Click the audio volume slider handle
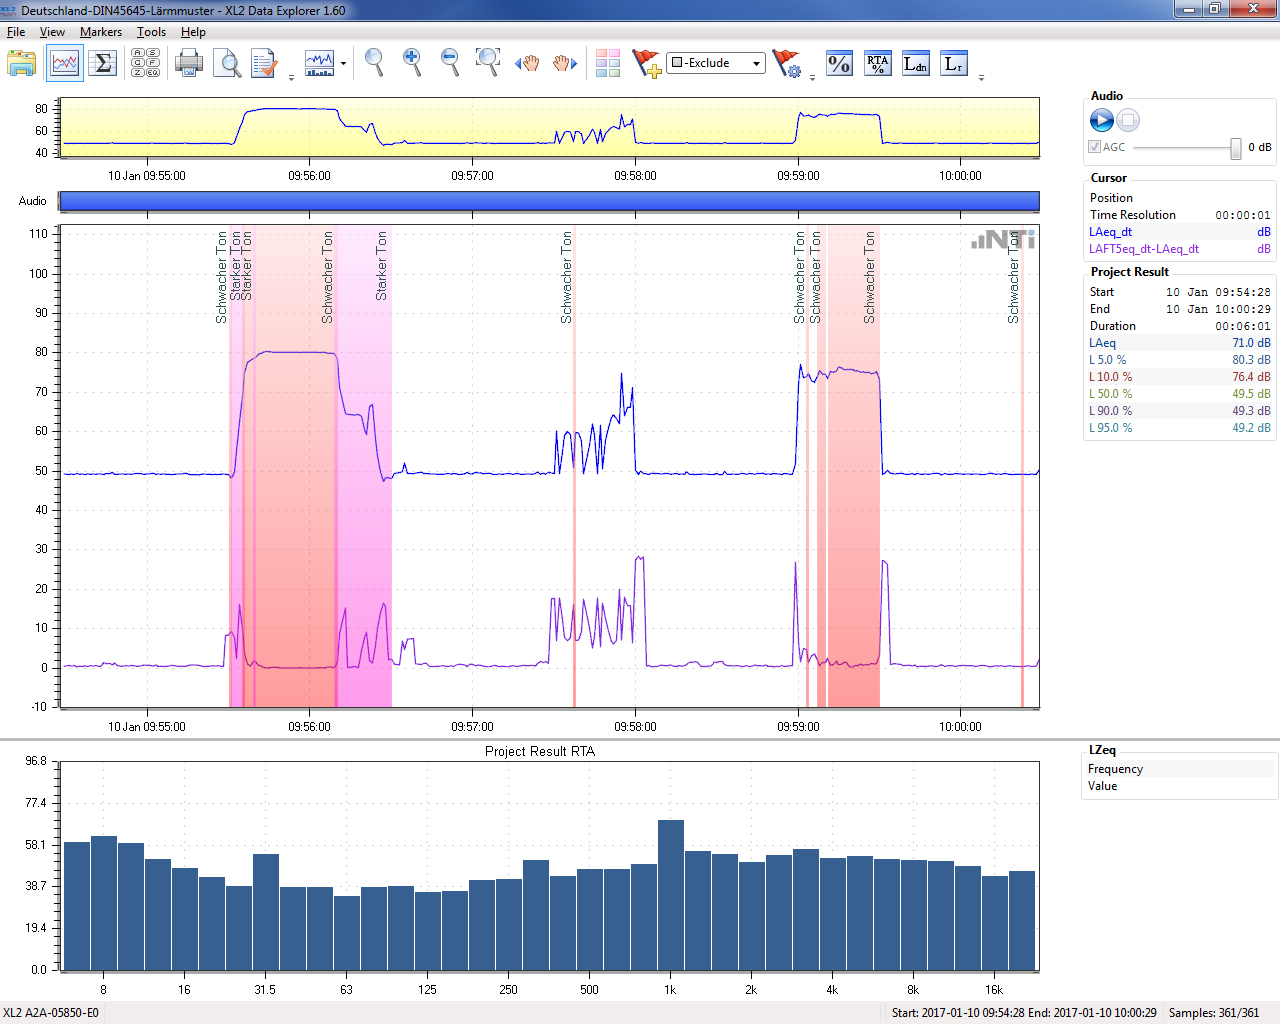The width and height of the screenshot is (1280, 1024). click(x=1236, y=148)
